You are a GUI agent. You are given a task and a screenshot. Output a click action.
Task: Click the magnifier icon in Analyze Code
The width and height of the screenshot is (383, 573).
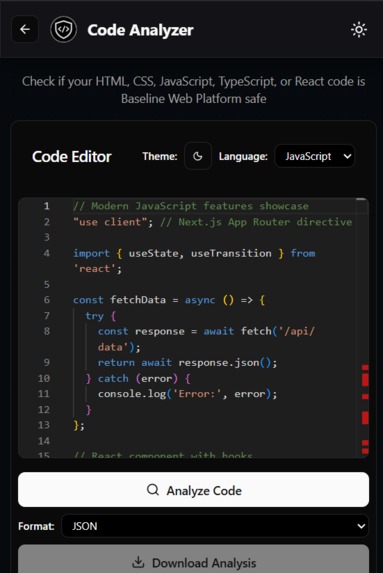tap(153, 489)
